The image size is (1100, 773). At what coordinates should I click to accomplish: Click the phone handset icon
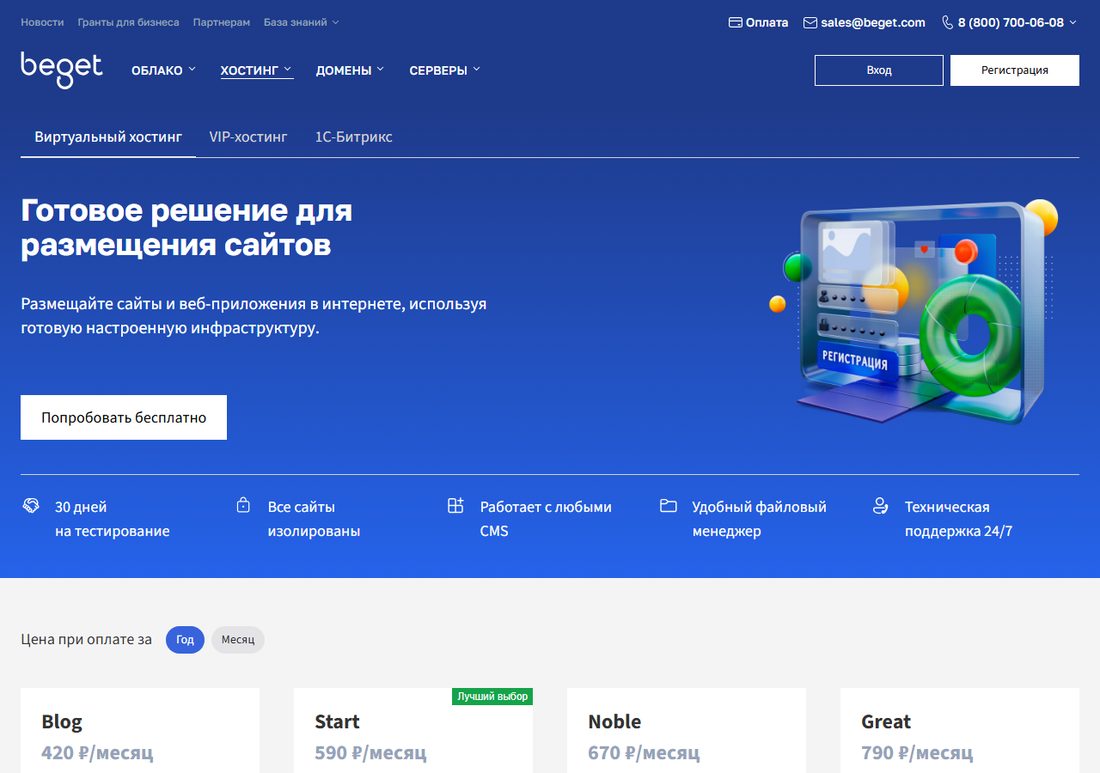click(x=947, y=22)
